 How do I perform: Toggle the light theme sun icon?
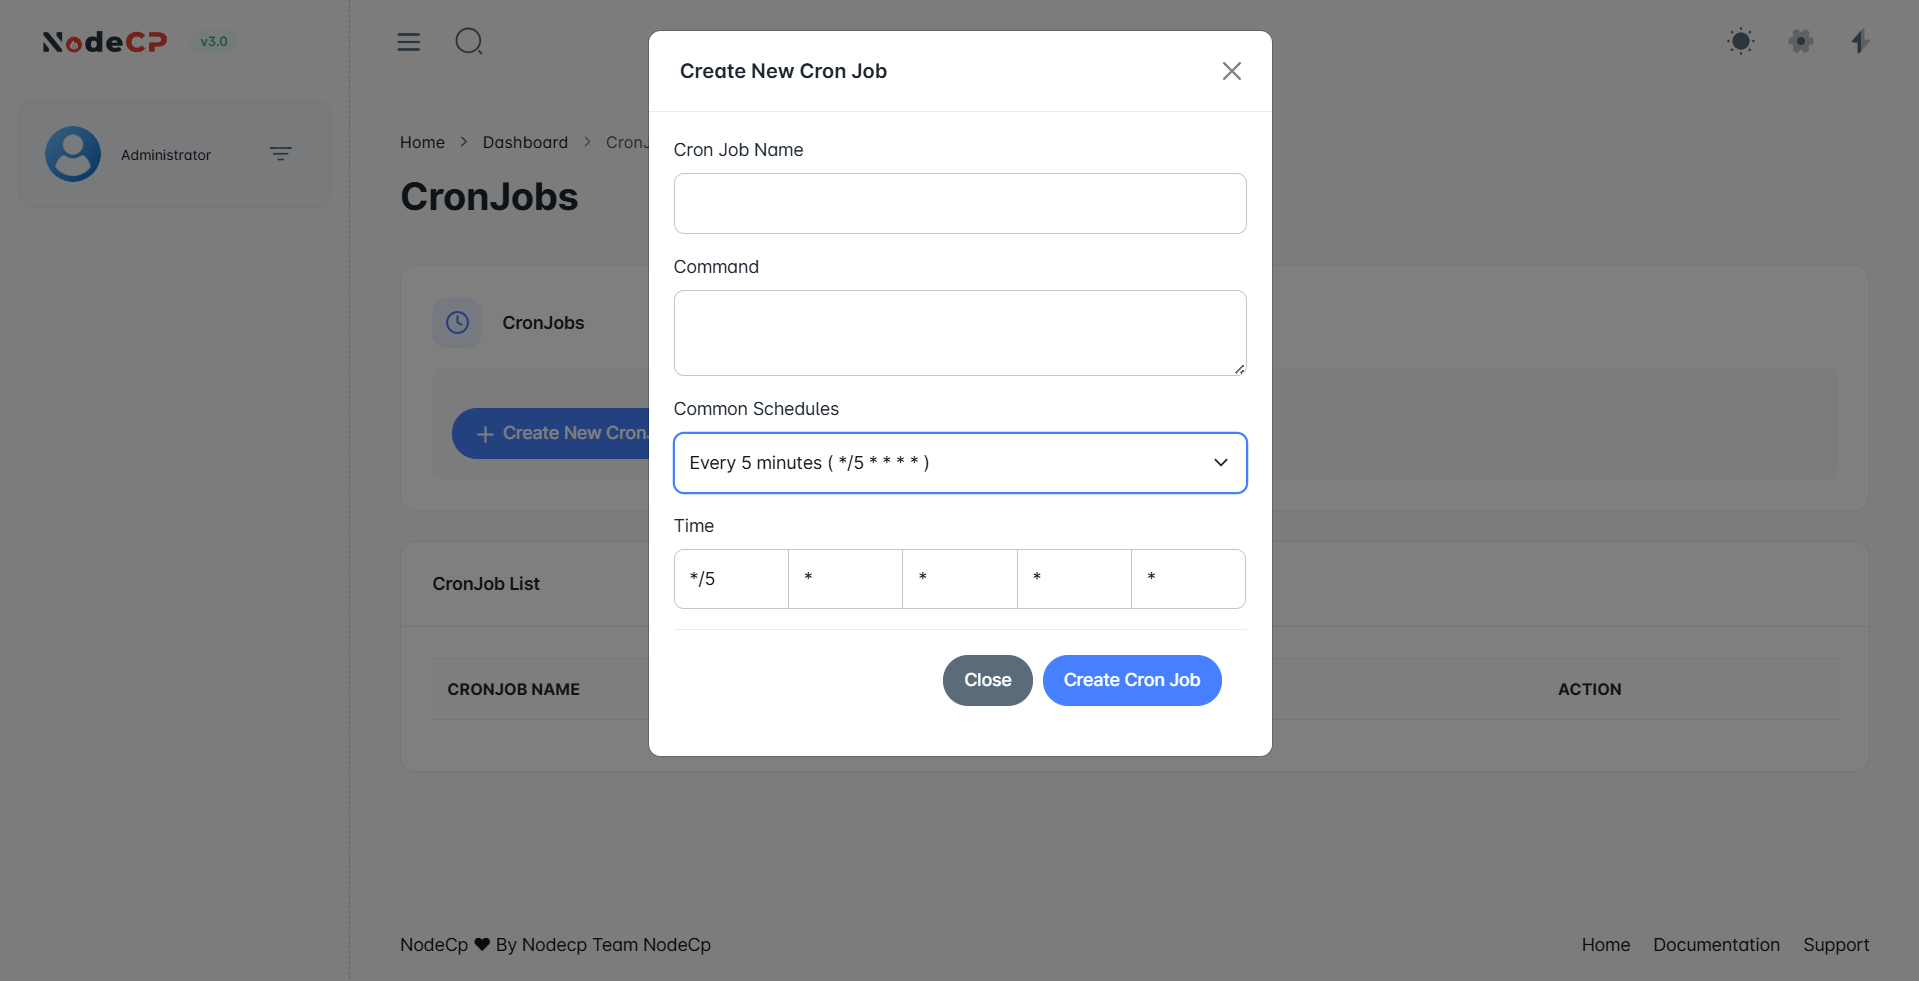click(x=1740, y=42)
